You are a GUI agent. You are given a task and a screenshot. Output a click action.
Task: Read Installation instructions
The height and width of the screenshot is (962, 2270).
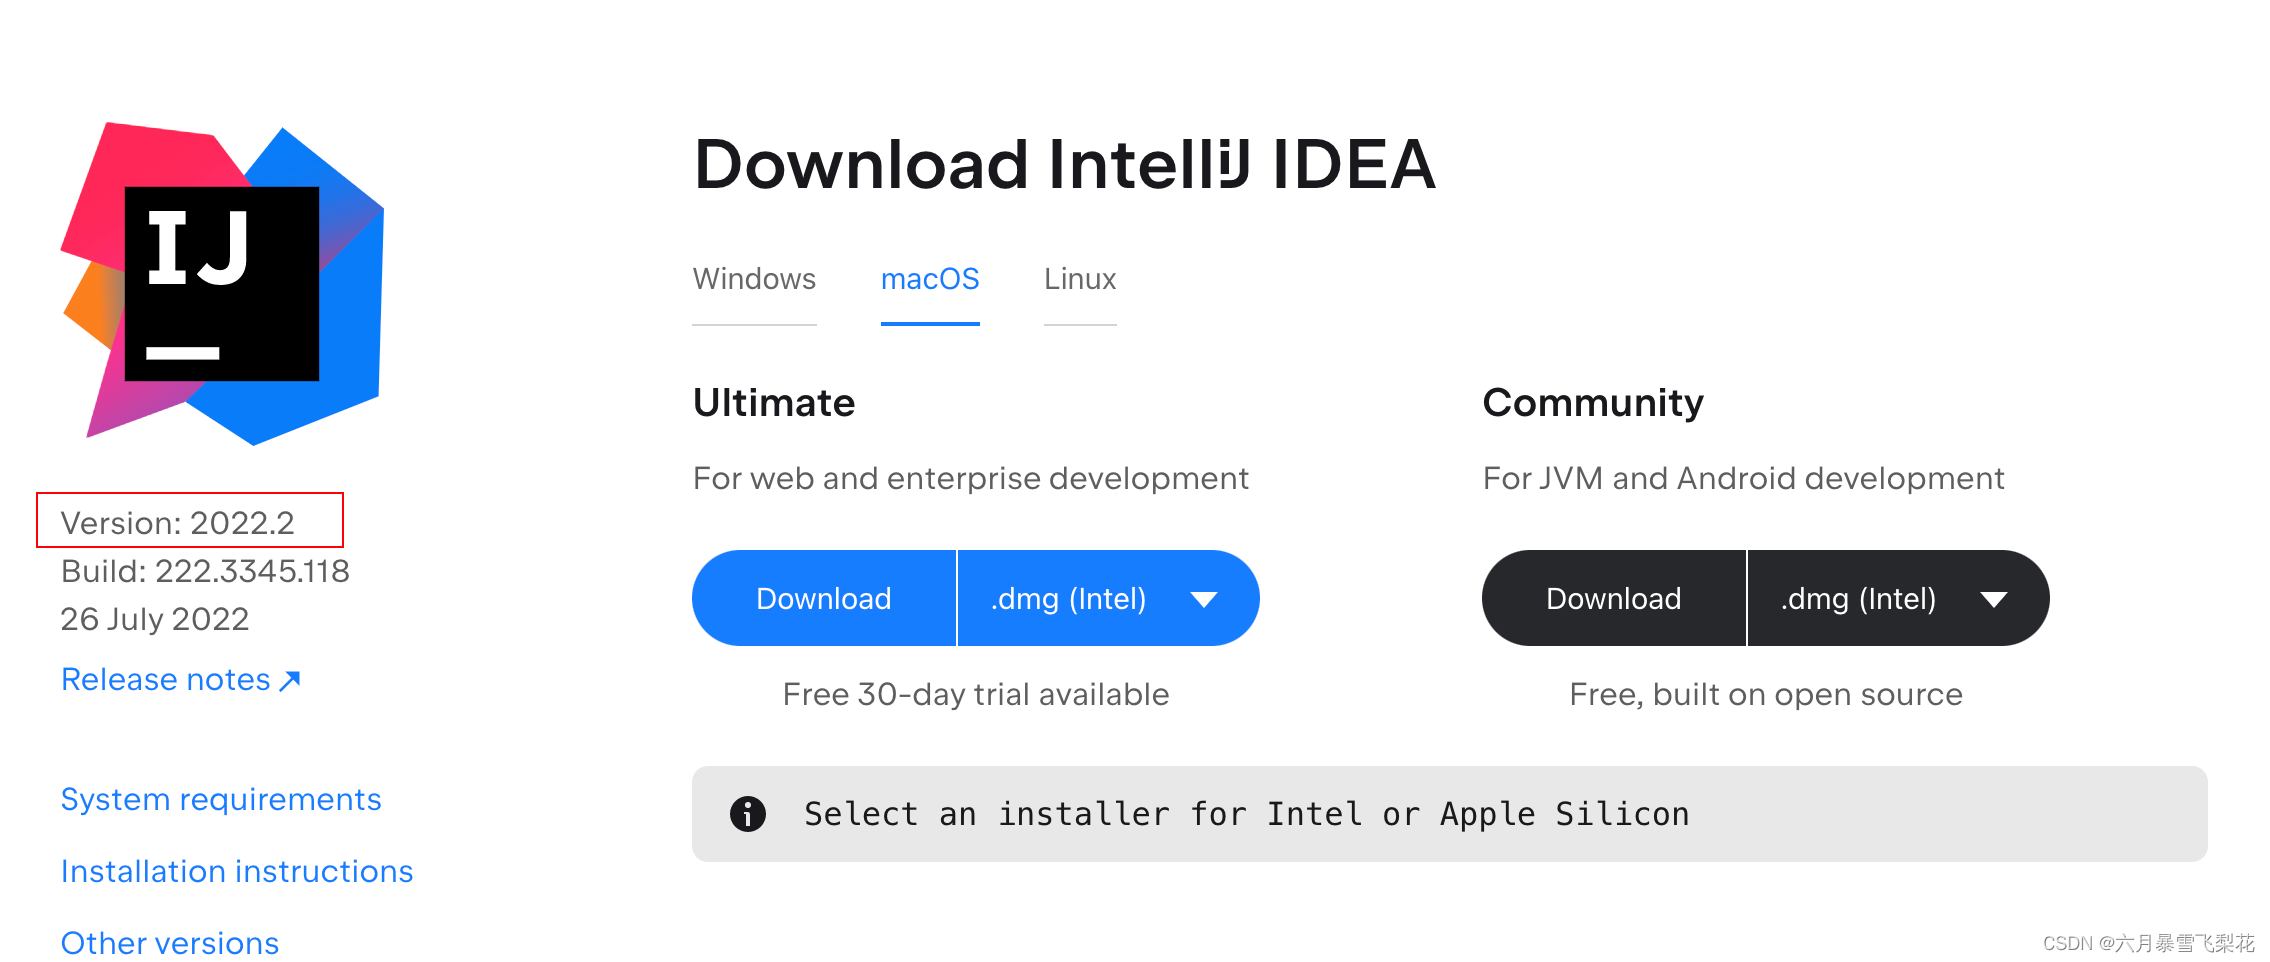236,871
